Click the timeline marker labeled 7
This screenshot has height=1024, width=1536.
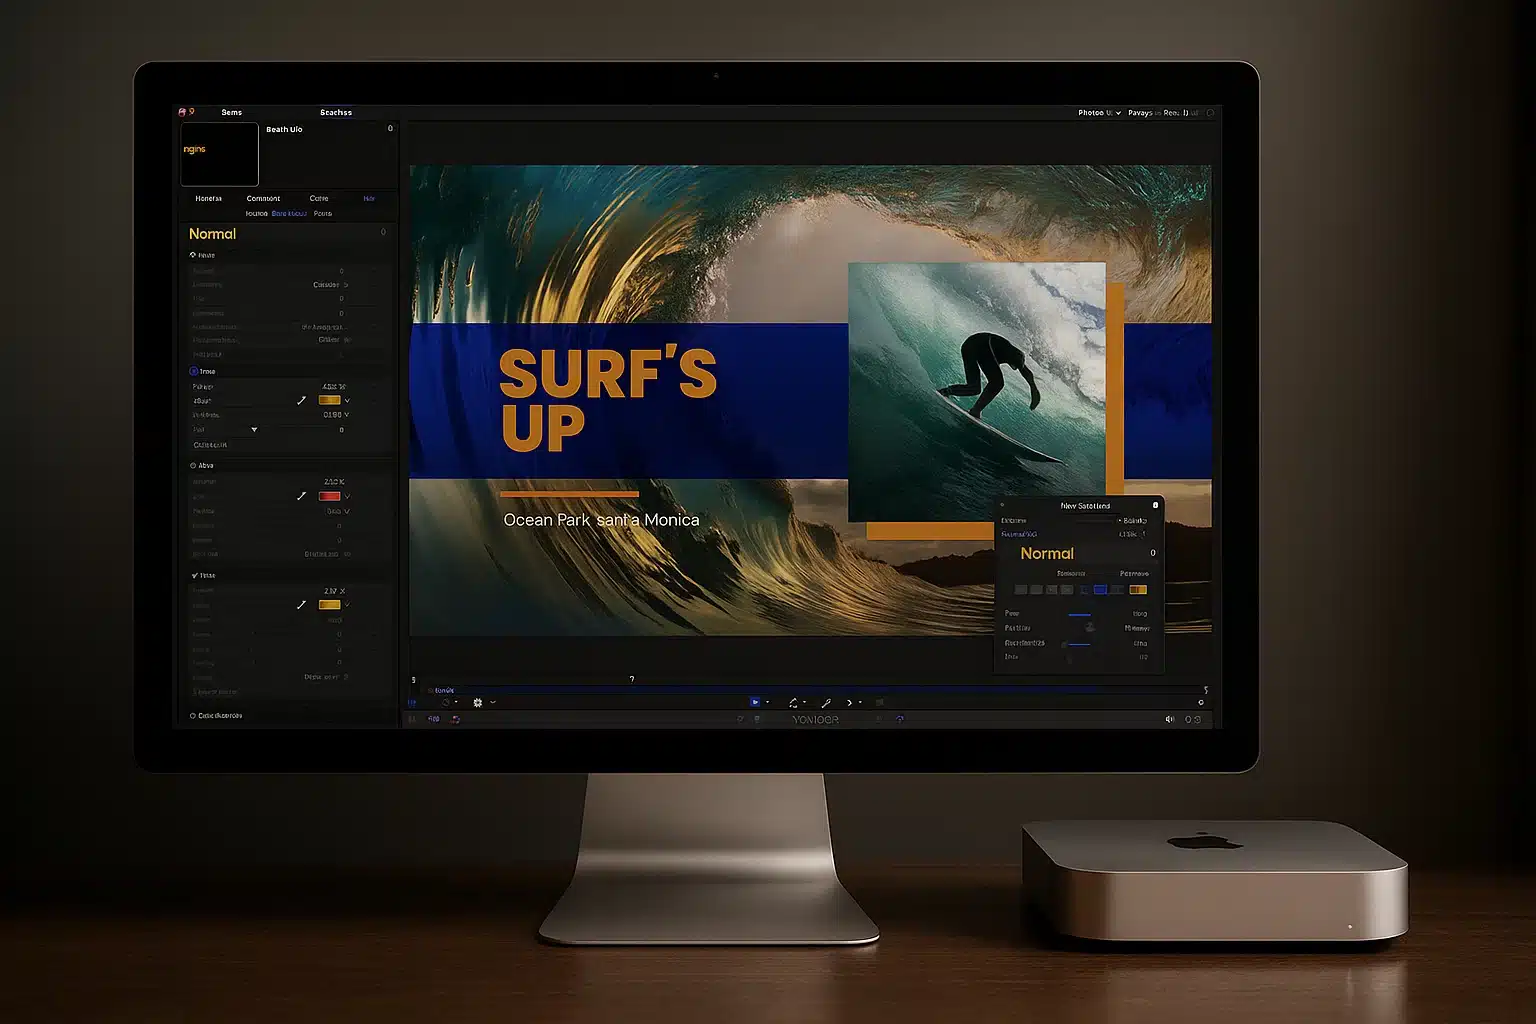(632, 679)
